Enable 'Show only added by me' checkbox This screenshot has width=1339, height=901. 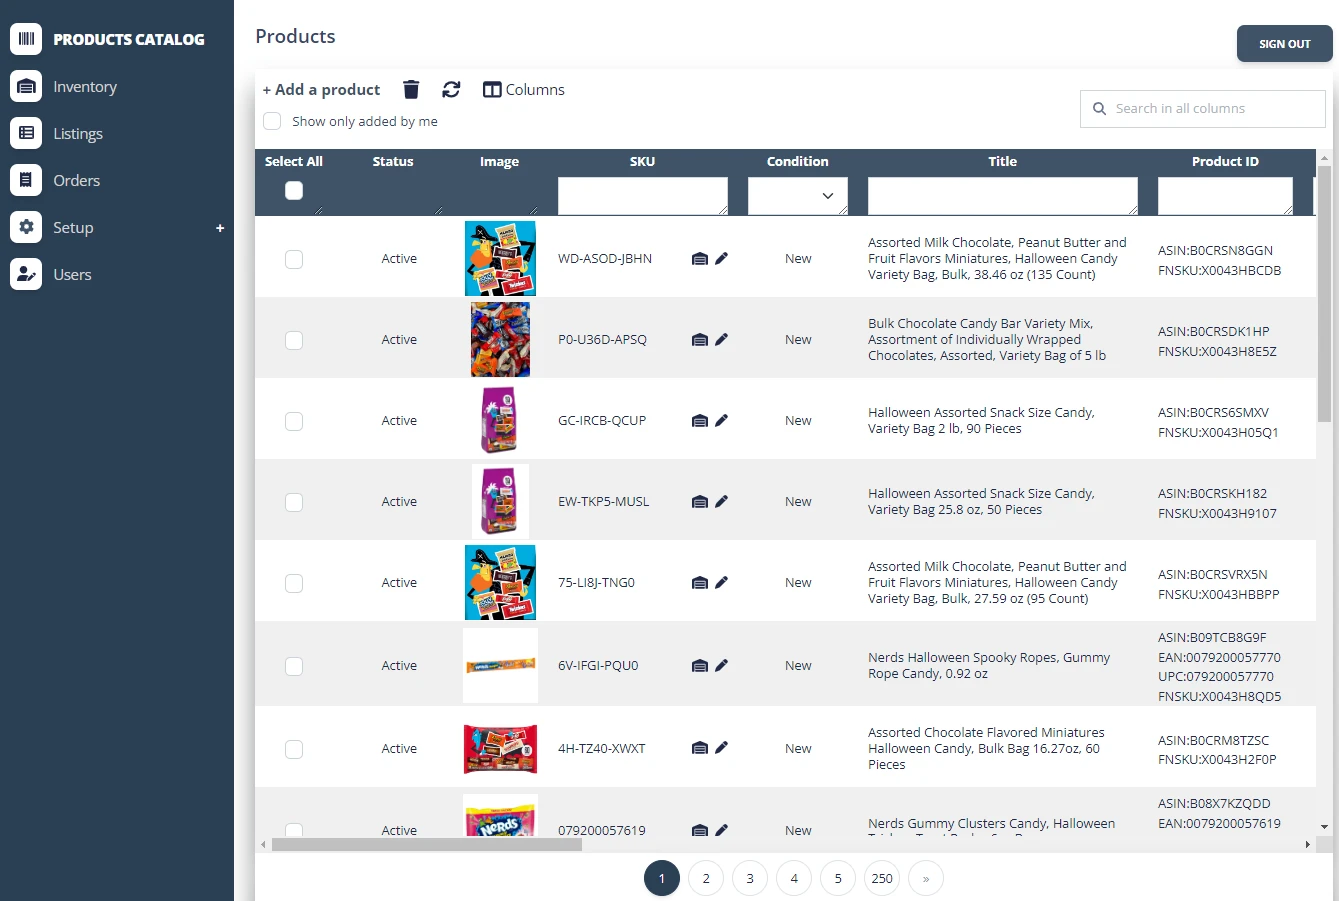[272, 121]
